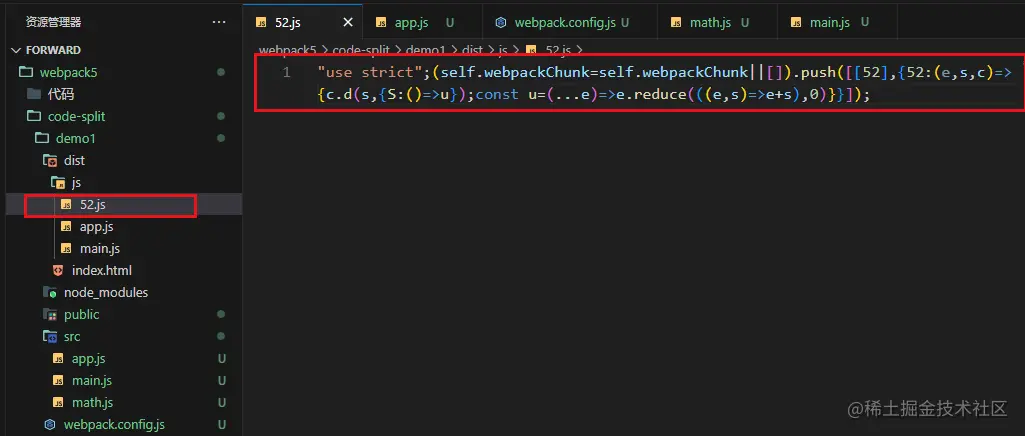This screenshot has width=1025, height=436.
Task: Click the public folder icon
Action: (x=49, y=314)
